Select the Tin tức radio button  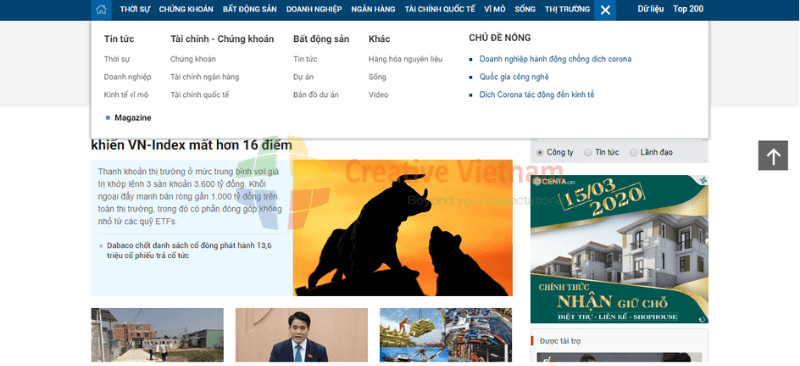tap(588, 153)
